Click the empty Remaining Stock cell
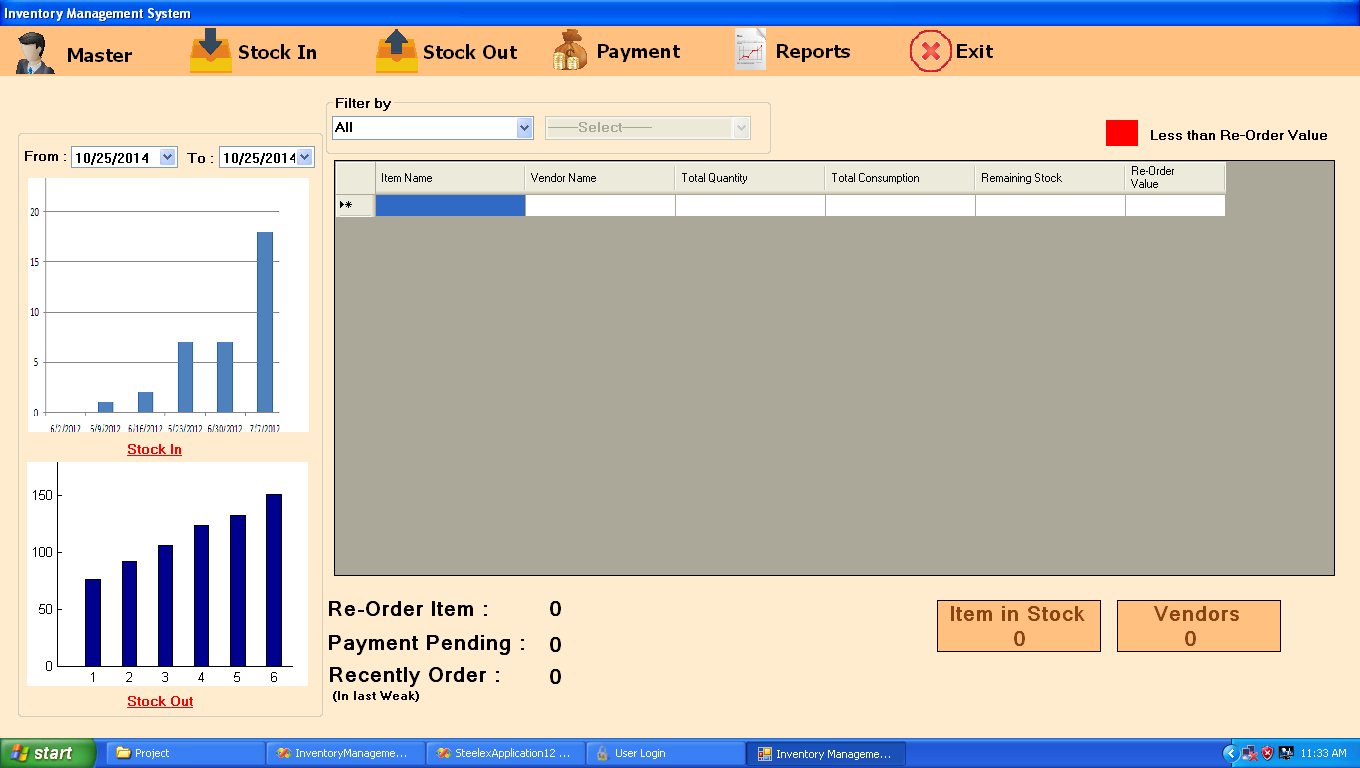 pos(1050,205)
